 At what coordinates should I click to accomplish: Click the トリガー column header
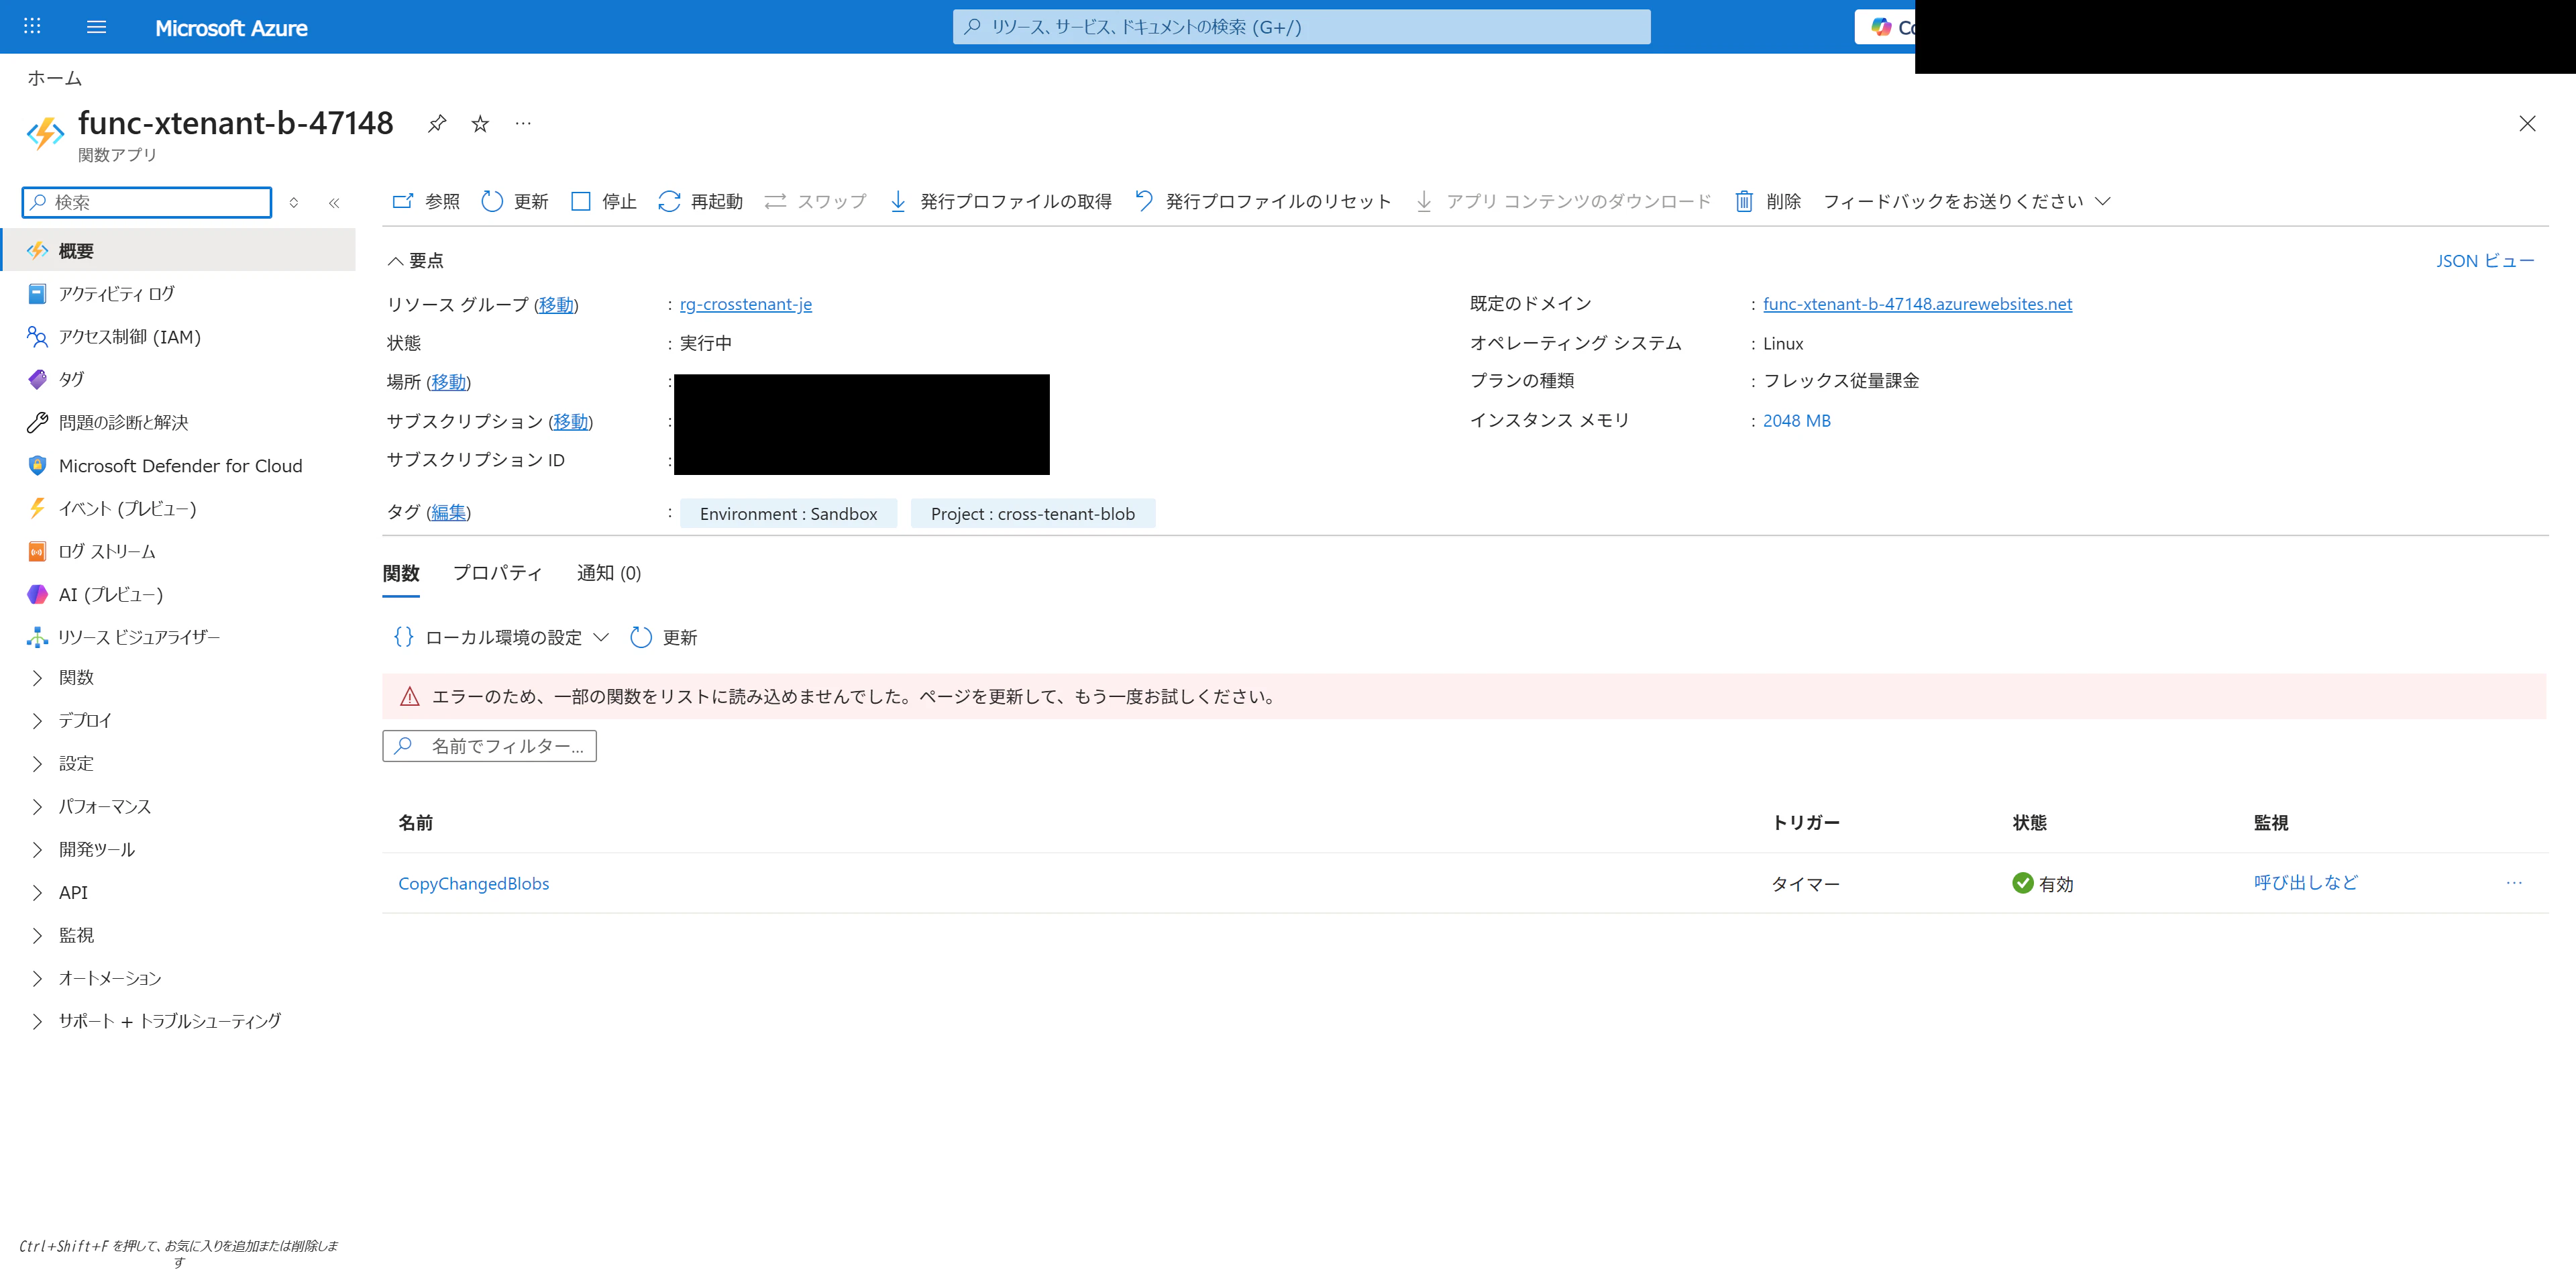pyautogui.click(x=1805, y=822)
